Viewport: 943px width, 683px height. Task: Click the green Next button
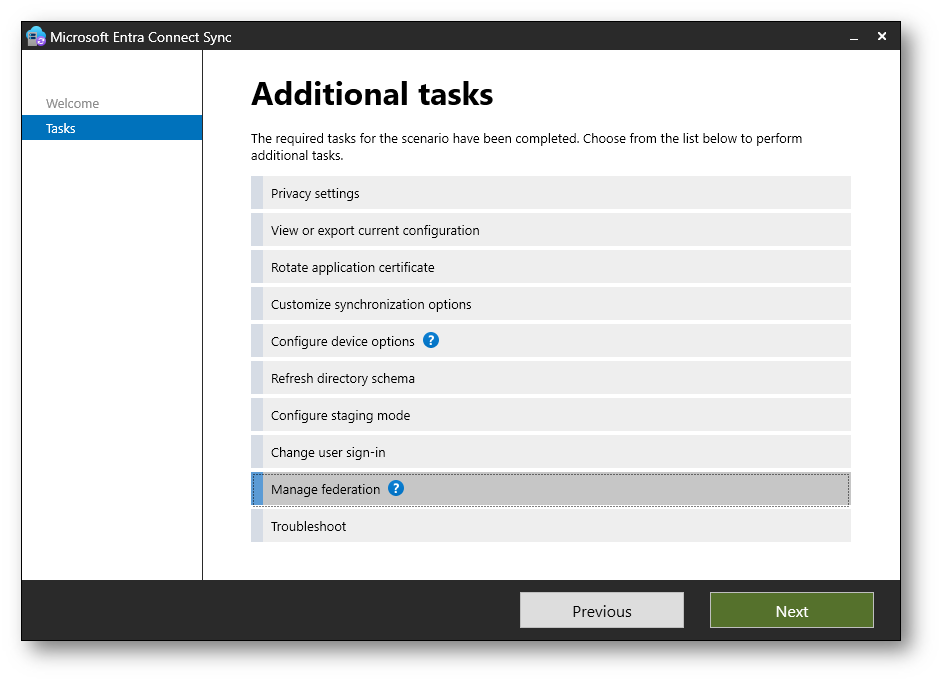tap(791, 611)
